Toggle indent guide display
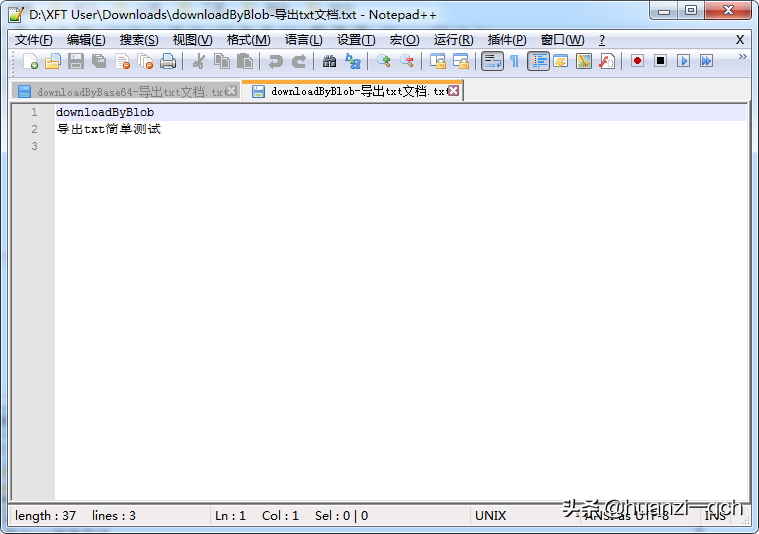Screen dimensions: 759x534 pyautogui.click(x=538, y=61)
